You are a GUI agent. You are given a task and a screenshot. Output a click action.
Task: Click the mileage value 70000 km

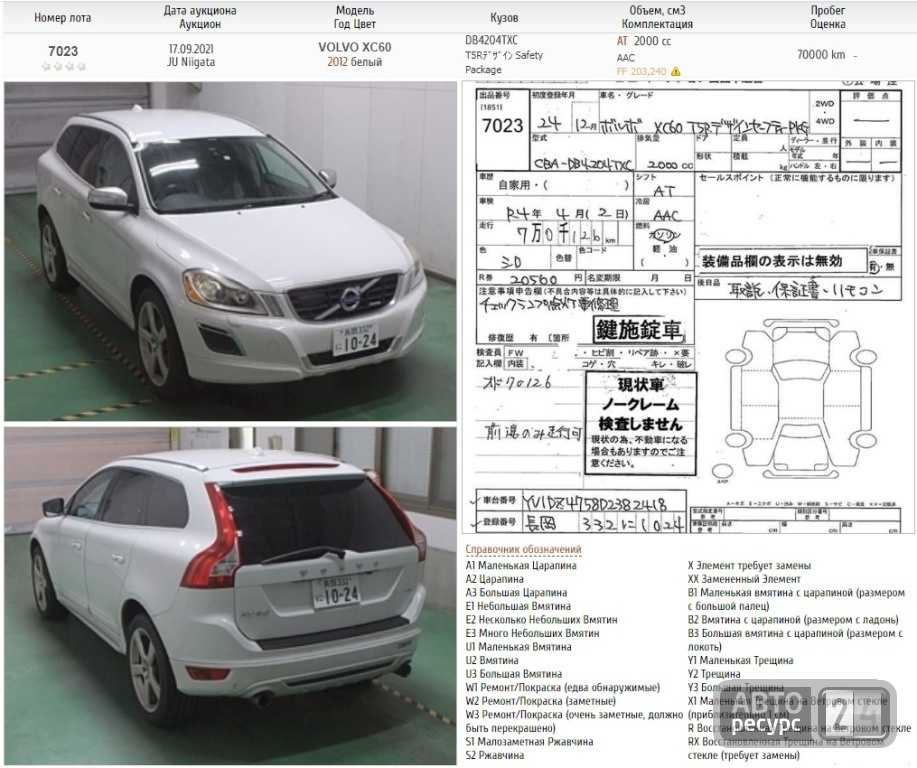tap(821, 54)
